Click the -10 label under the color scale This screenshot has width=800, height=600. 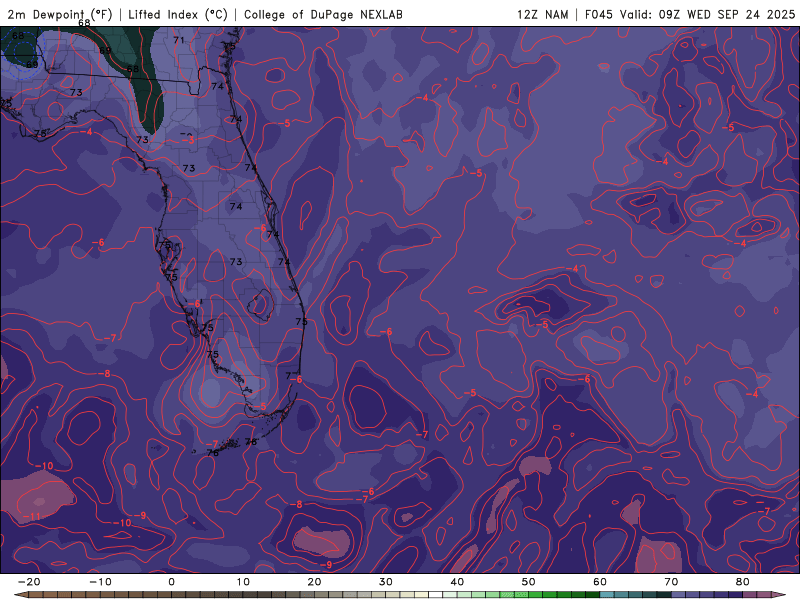point(100,582)
